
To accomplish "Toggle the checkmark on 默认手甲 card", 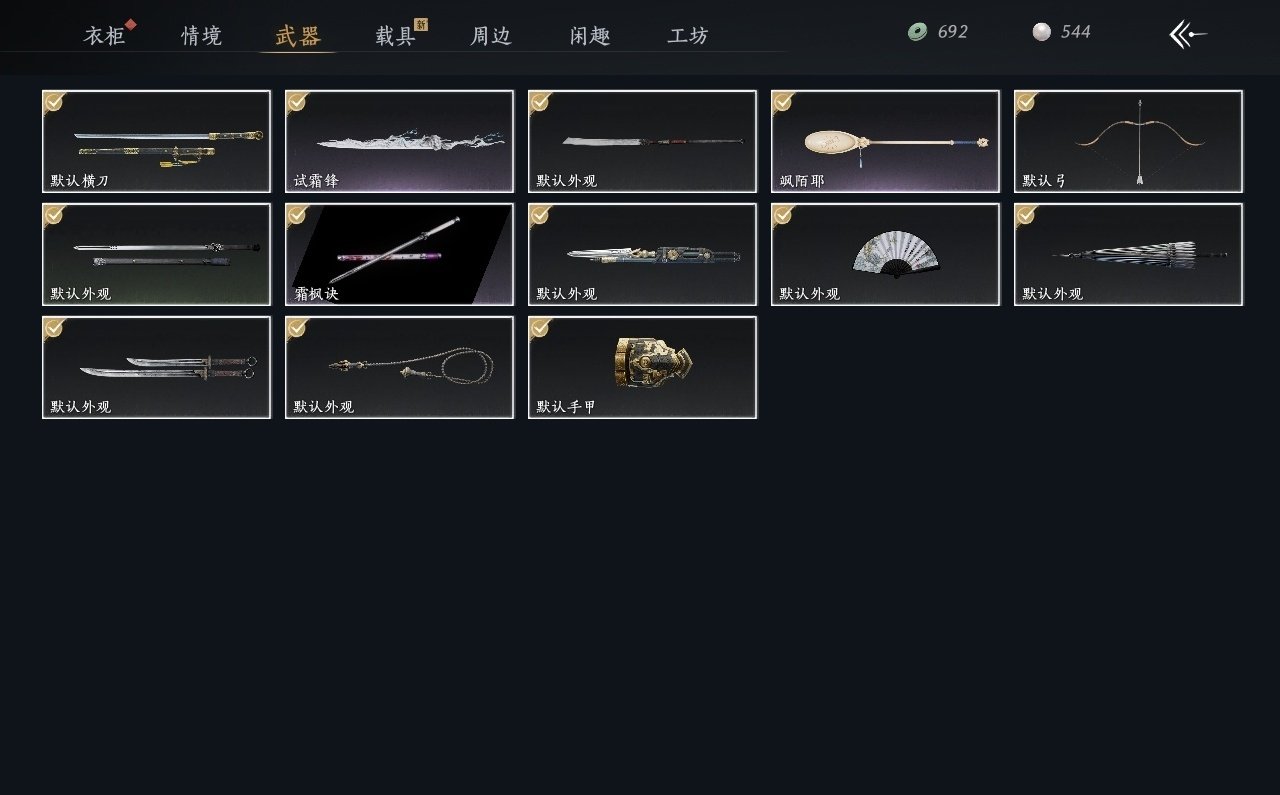I will [x=540, y=327].
